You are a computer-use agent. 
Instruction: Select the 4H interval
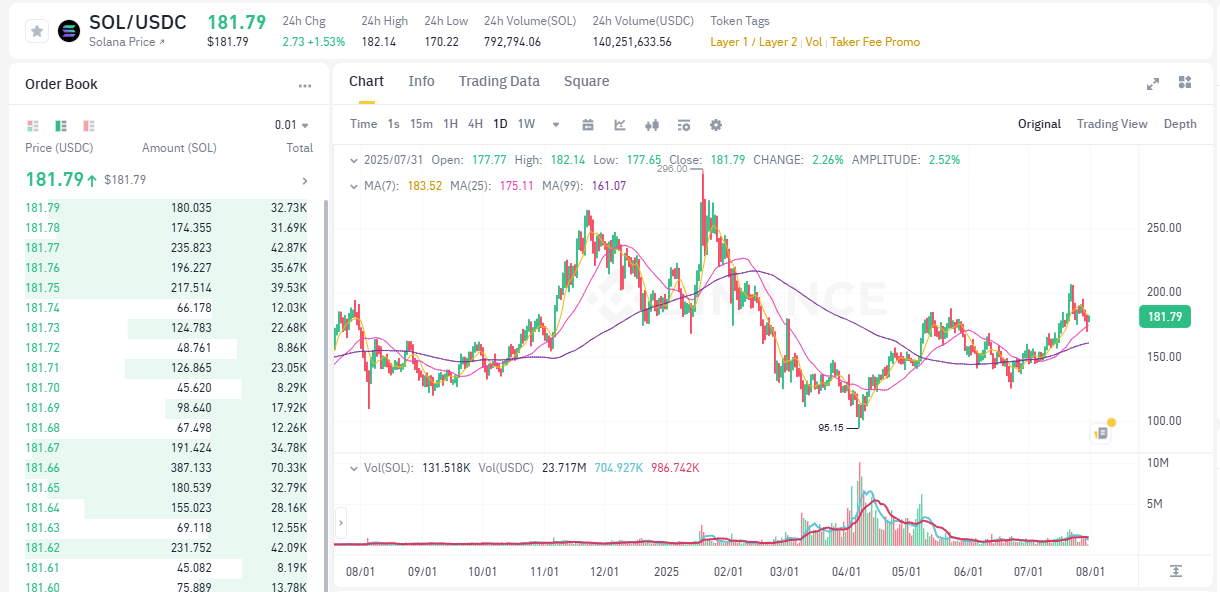(x=475, y=124)
